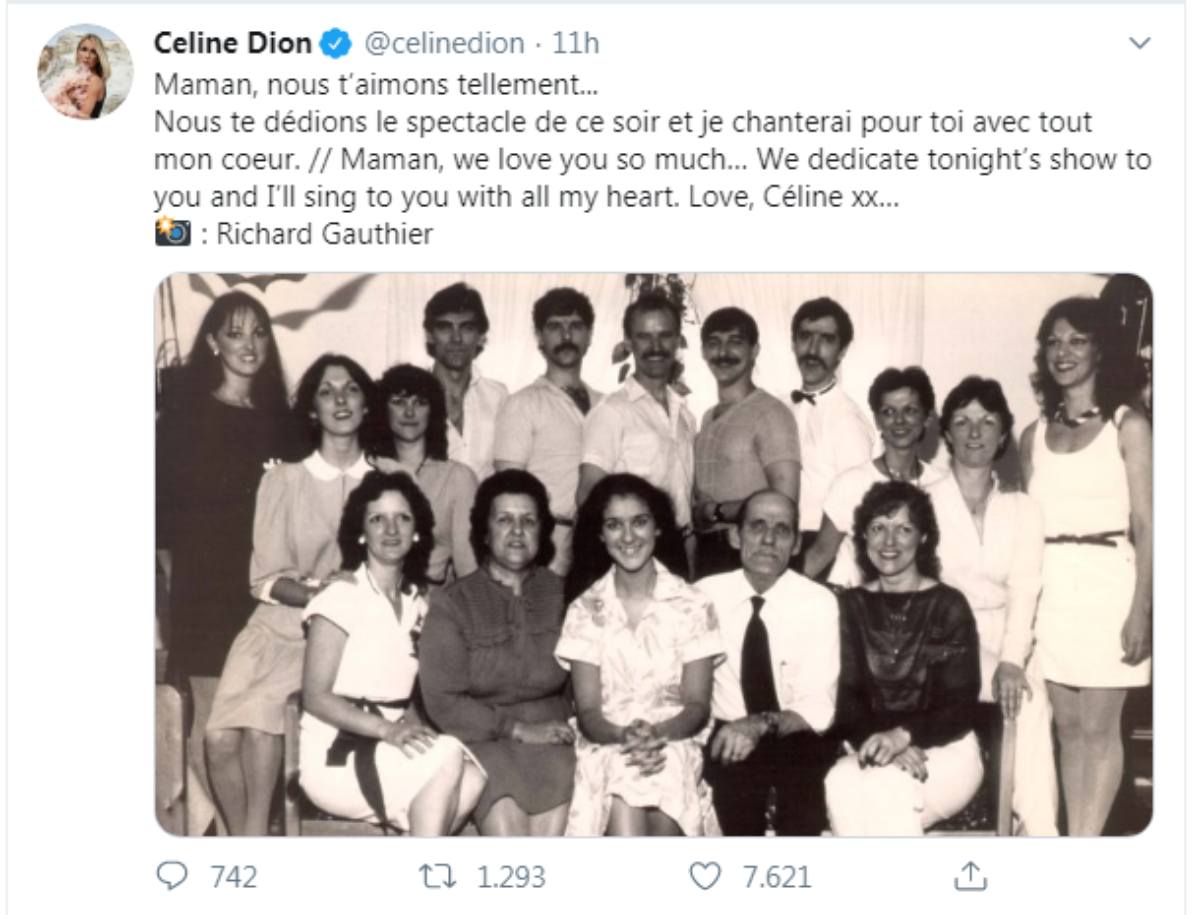
Task: Open Celine Dion's profile avatar
Action: point(85,71)
